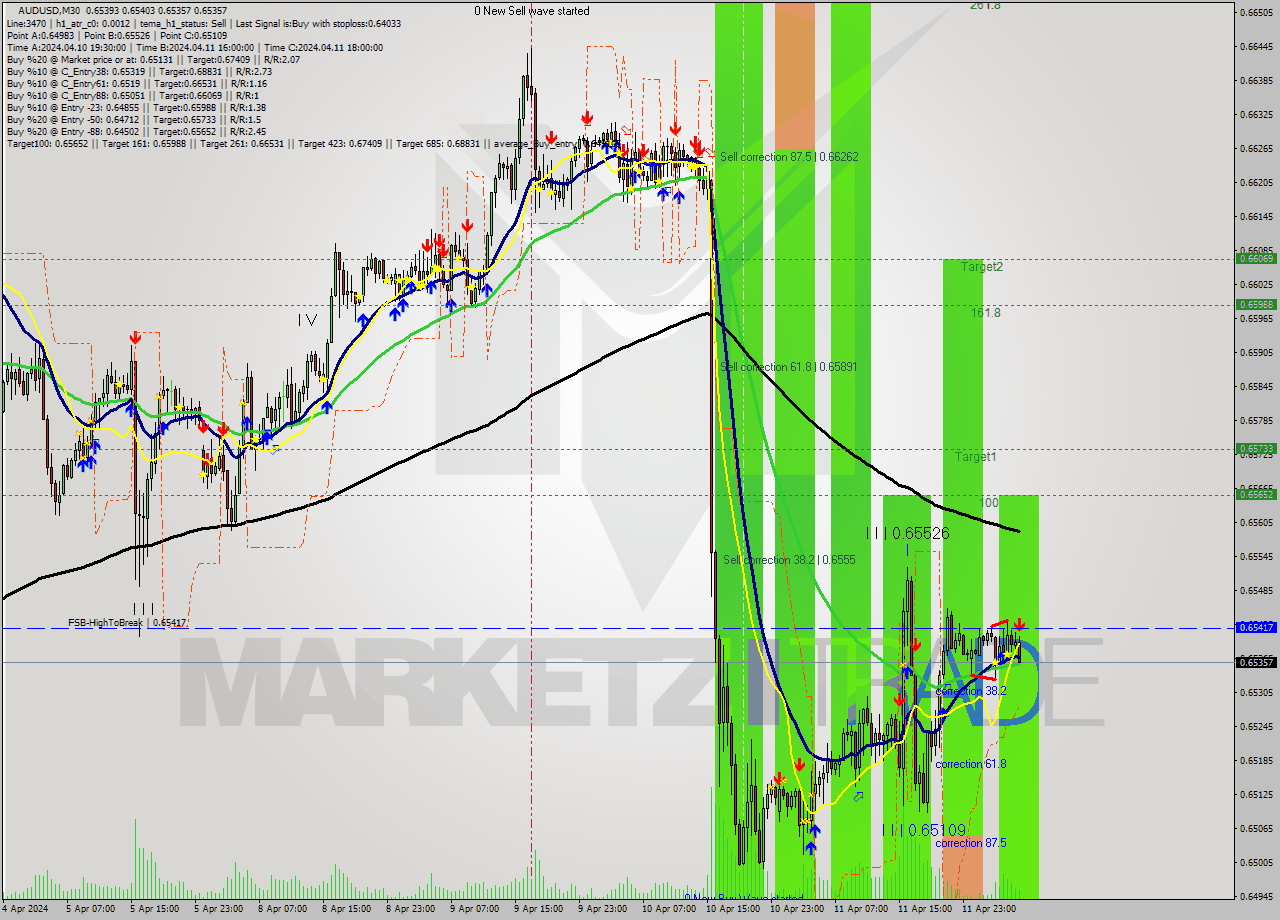Select the 'I I I 0.65526' wave label

coord(908,534)
